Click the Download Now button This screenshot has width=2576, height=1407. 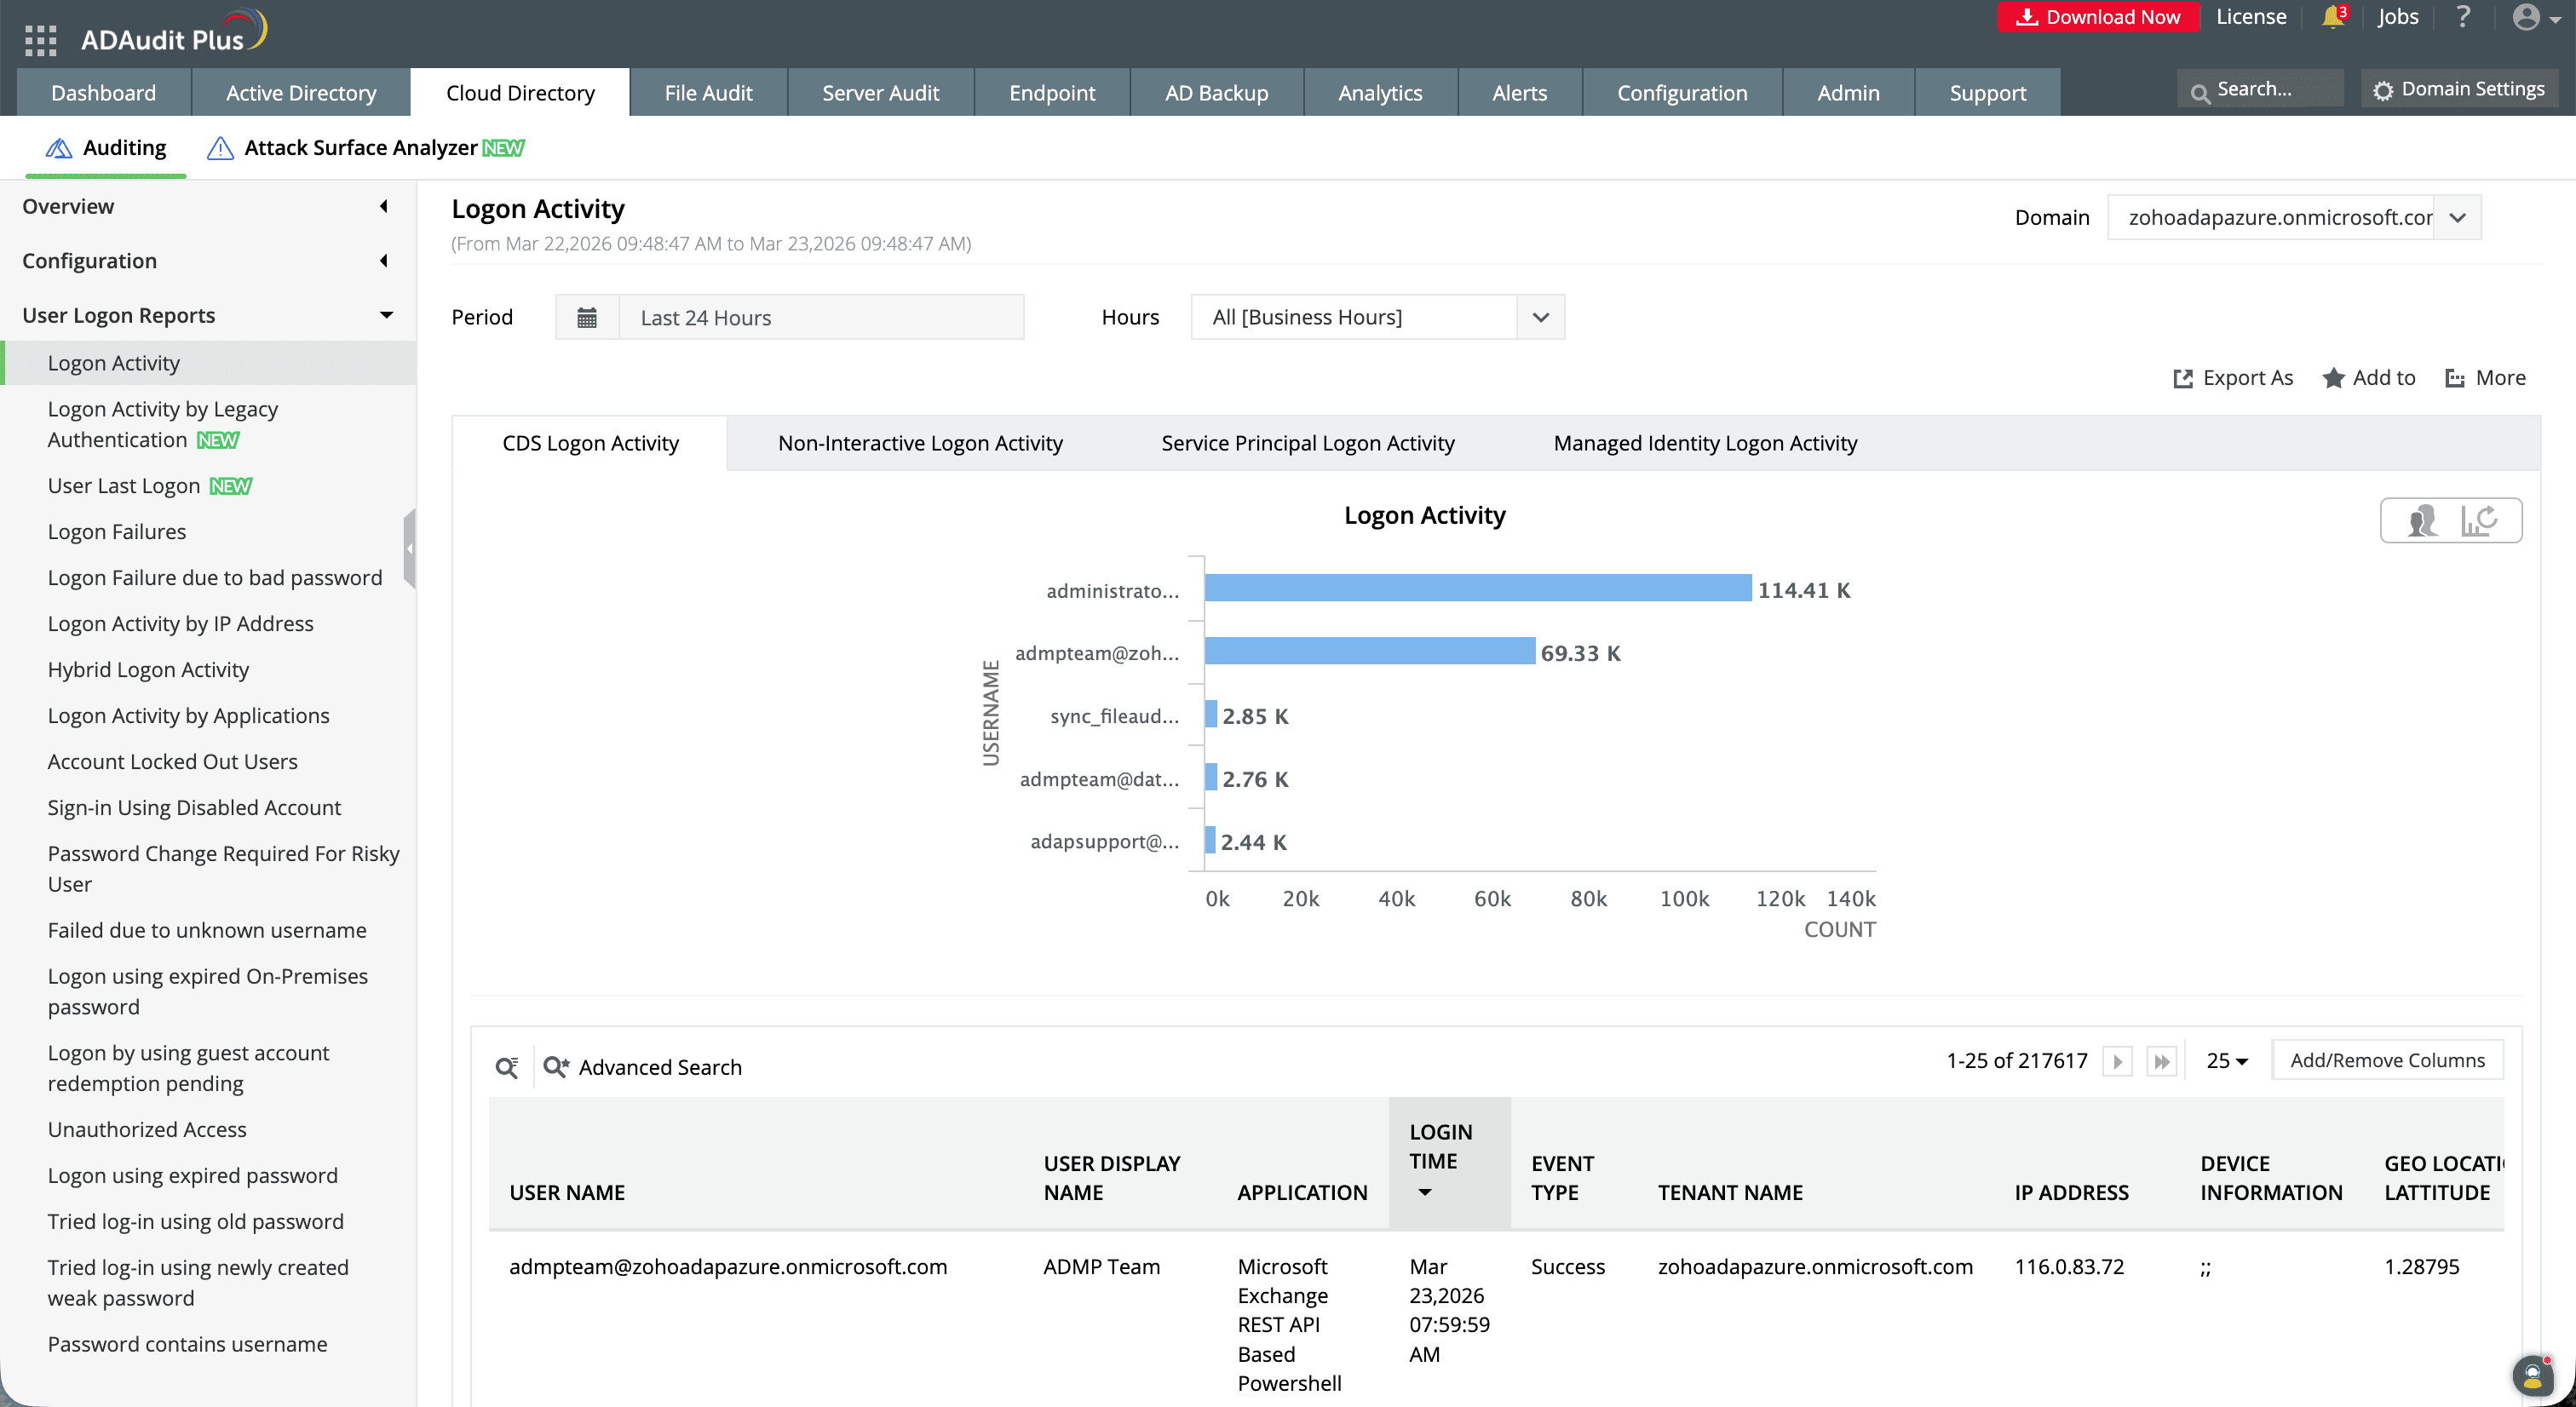(x=2098, y=17)
